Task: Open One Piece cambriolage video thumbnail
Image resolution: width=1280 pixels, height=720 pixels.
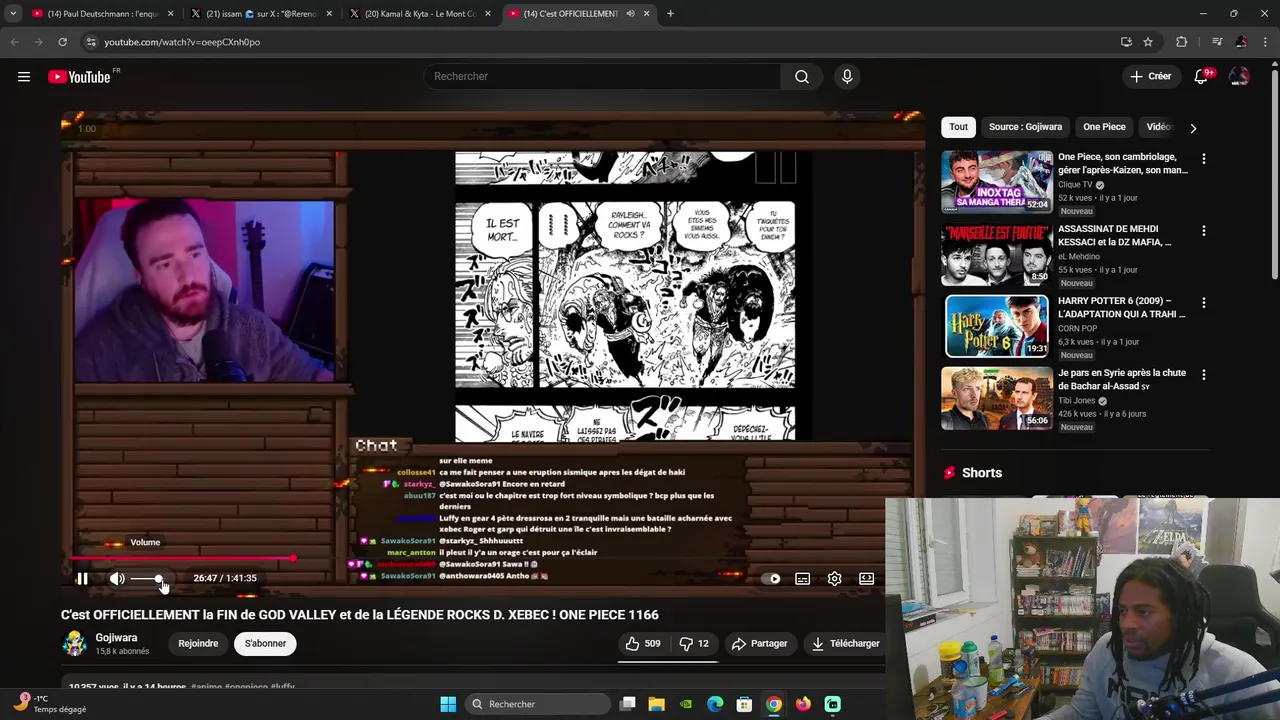Action: pos(997,182)
